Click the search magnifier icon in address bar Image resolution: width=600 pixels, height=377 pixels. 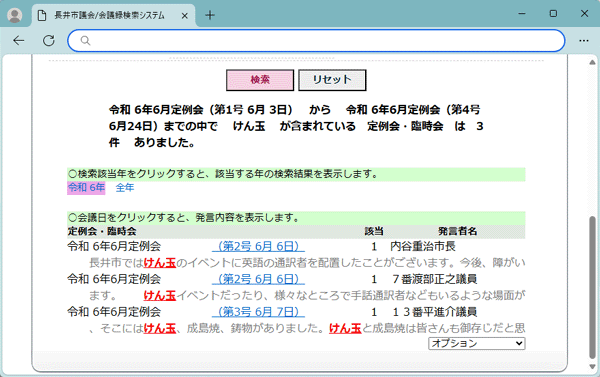click(85, 41)
